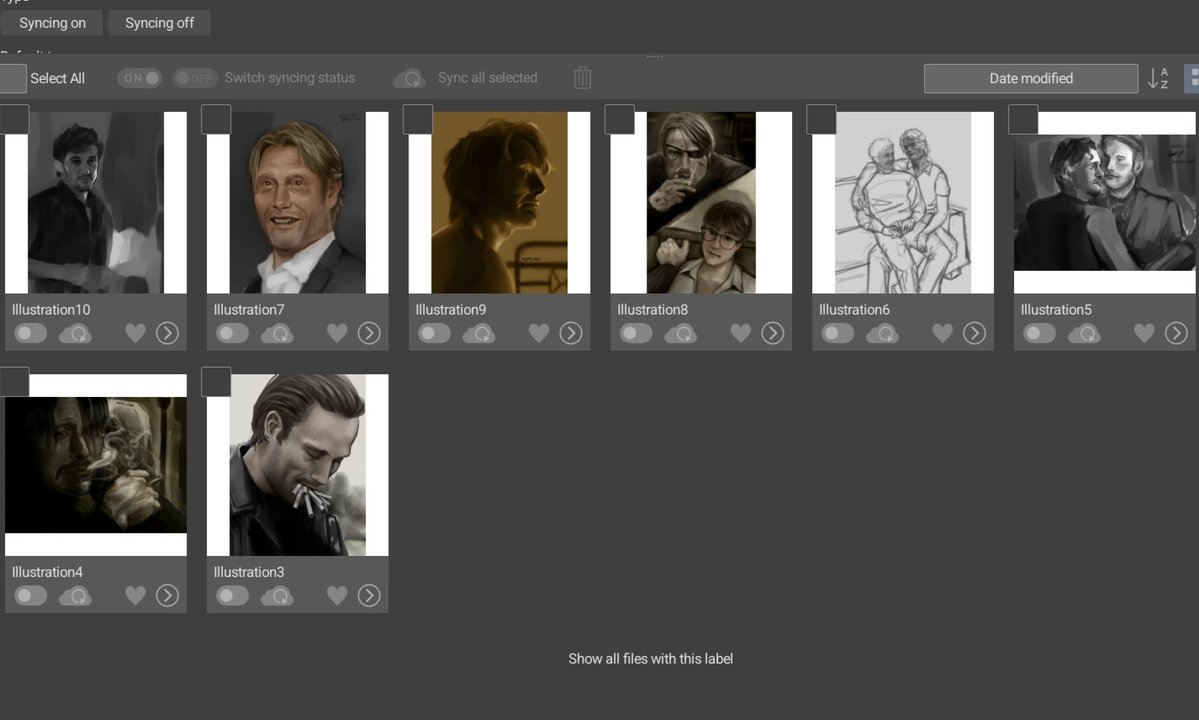
Task: Open the Illustration6 sketch thumbnail
Action: (x=903, y=203)
